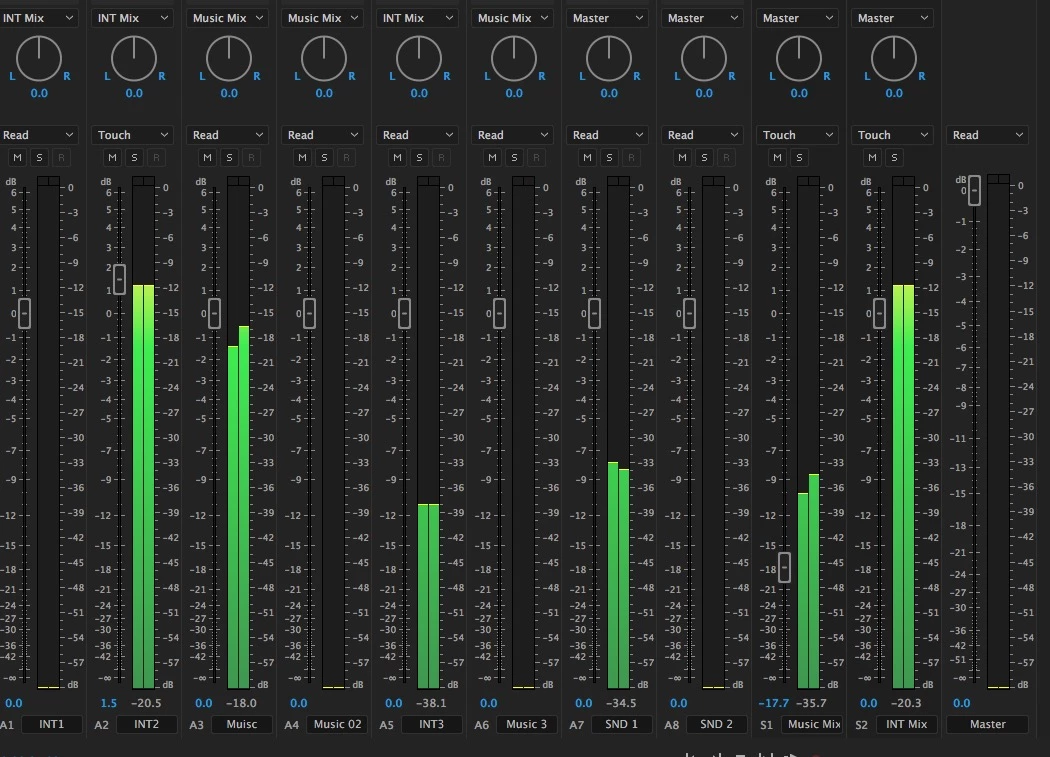
Task: Open Touch automation dropdown for A2 INT2
Action: pos(133,135)
